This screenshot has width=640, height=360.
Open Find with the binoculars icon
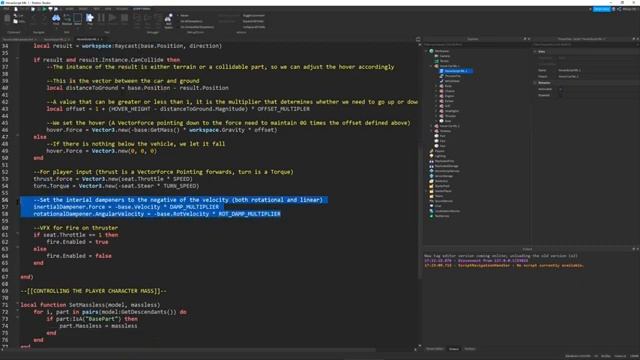point(56,18)
